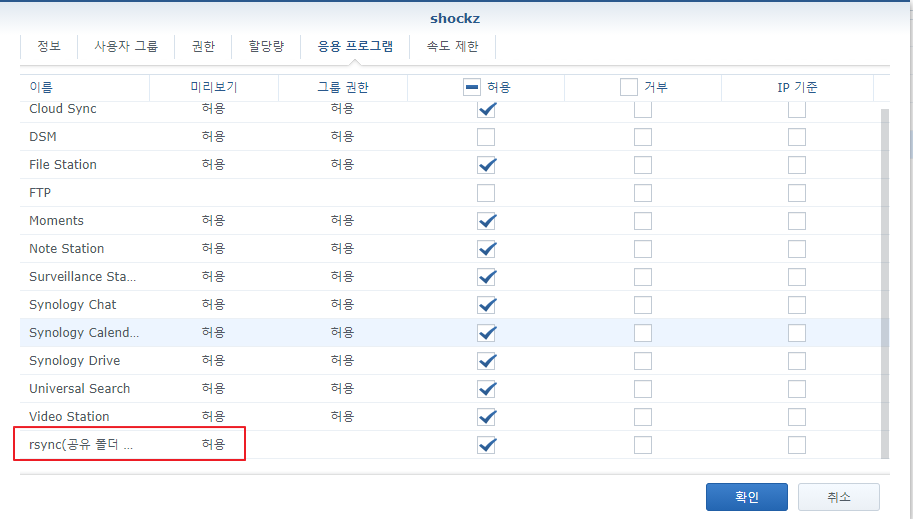
Task: Click the 취소 button
Action: coord(838,497)
